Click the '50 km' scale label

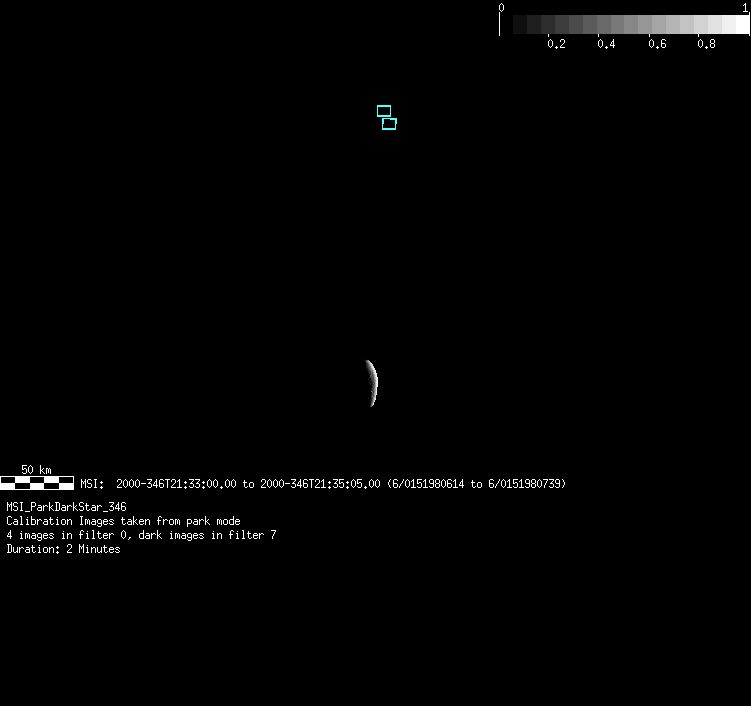[x=36, y=469]
